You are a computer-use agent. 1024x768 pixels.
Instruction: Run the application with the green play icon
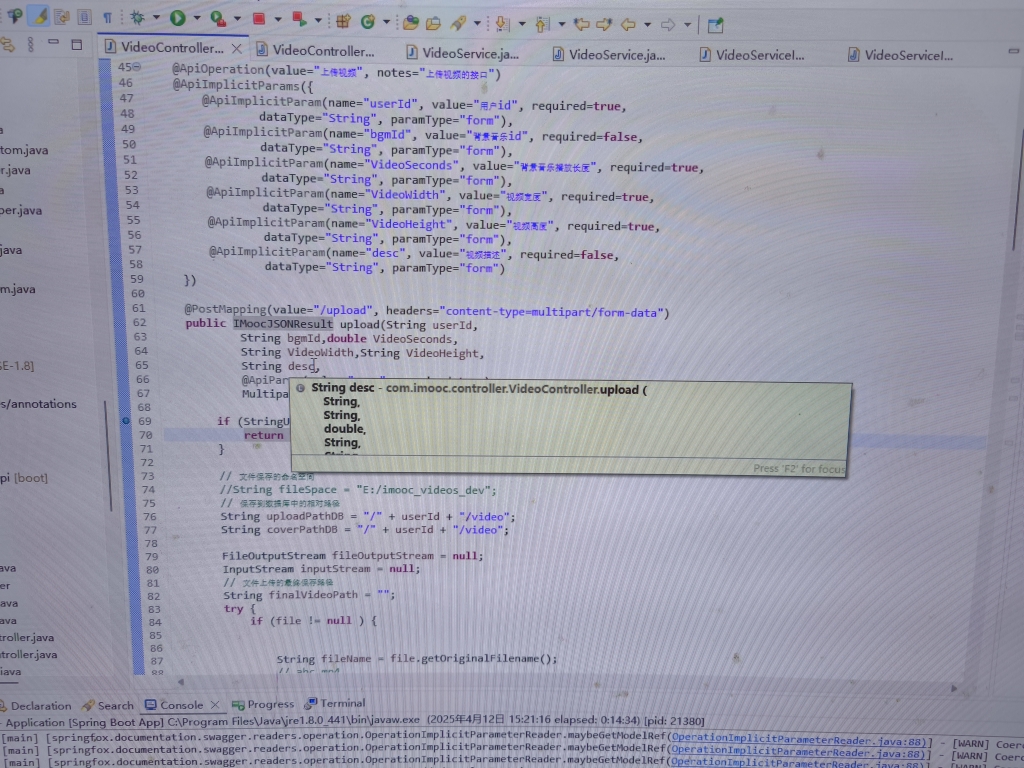tap(178, 18)
